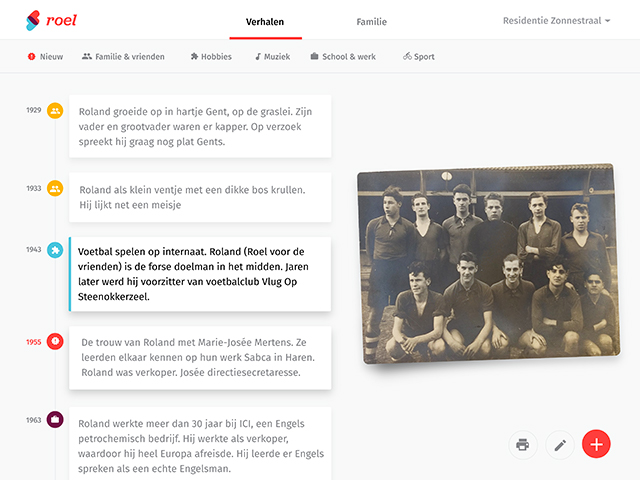Screen dimensions: 640x480
Task: Filter stories by Hobbies
Action: (211, 57)
